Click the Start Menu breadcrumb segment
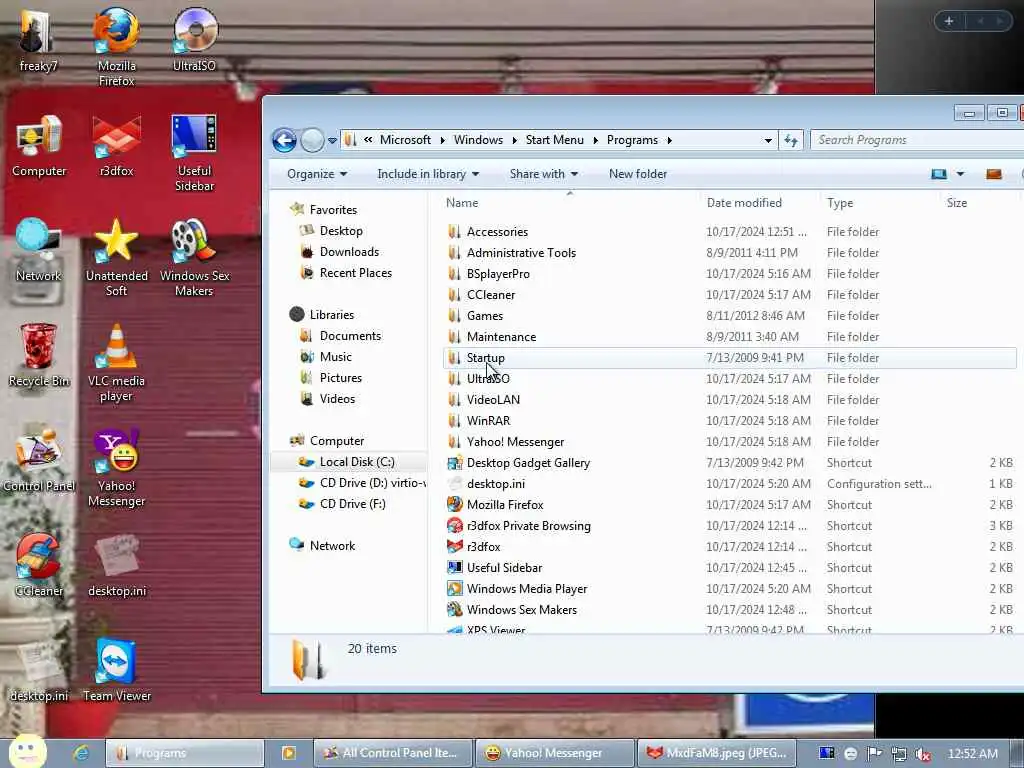Screen dimensions: 1024x768 click(x=554, y=140)
